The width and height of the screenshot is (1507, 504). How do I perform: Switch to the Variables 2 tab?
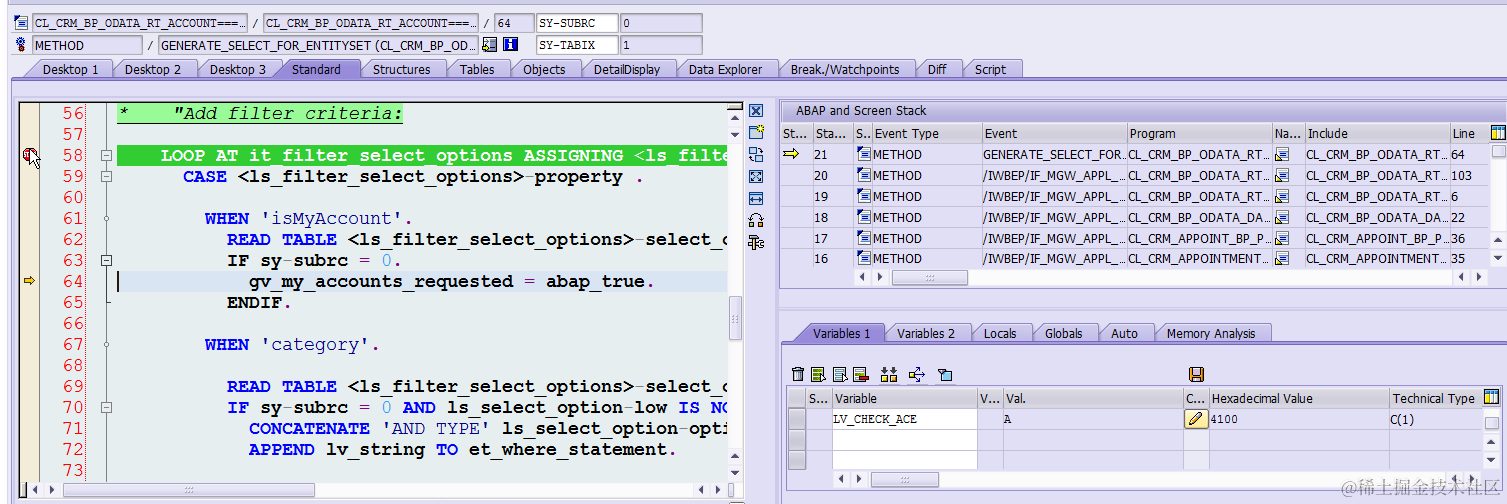926,333
